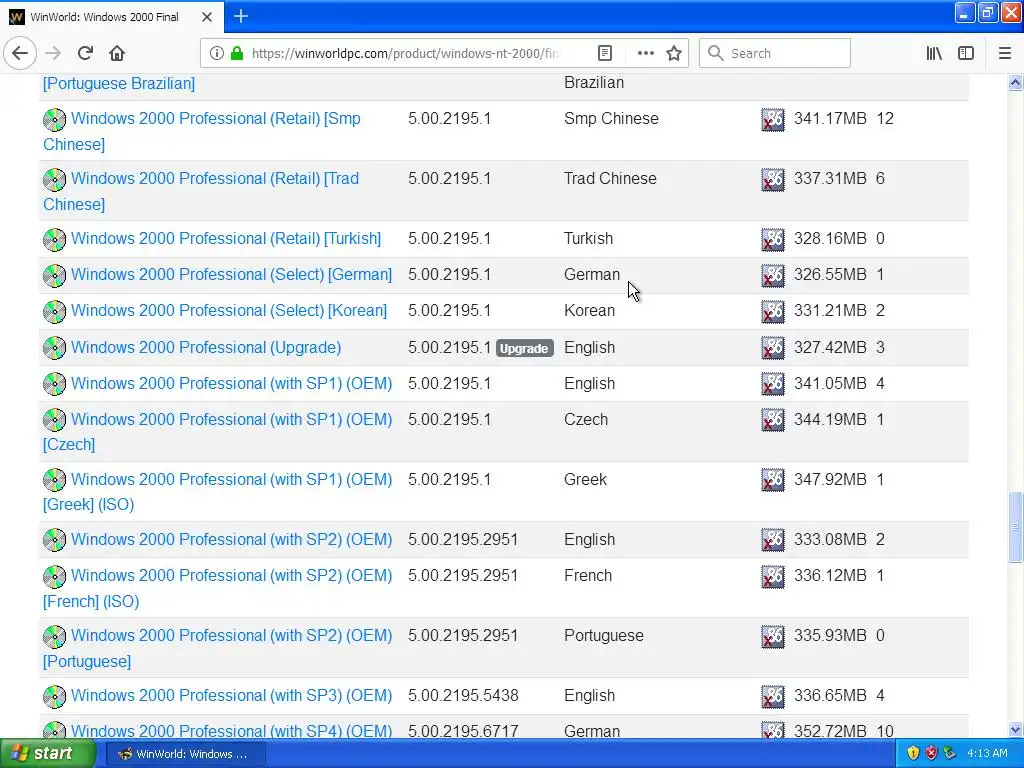Open a new tab with plus button
Viewport: 1024px width, 768px height.
(240, 16)
